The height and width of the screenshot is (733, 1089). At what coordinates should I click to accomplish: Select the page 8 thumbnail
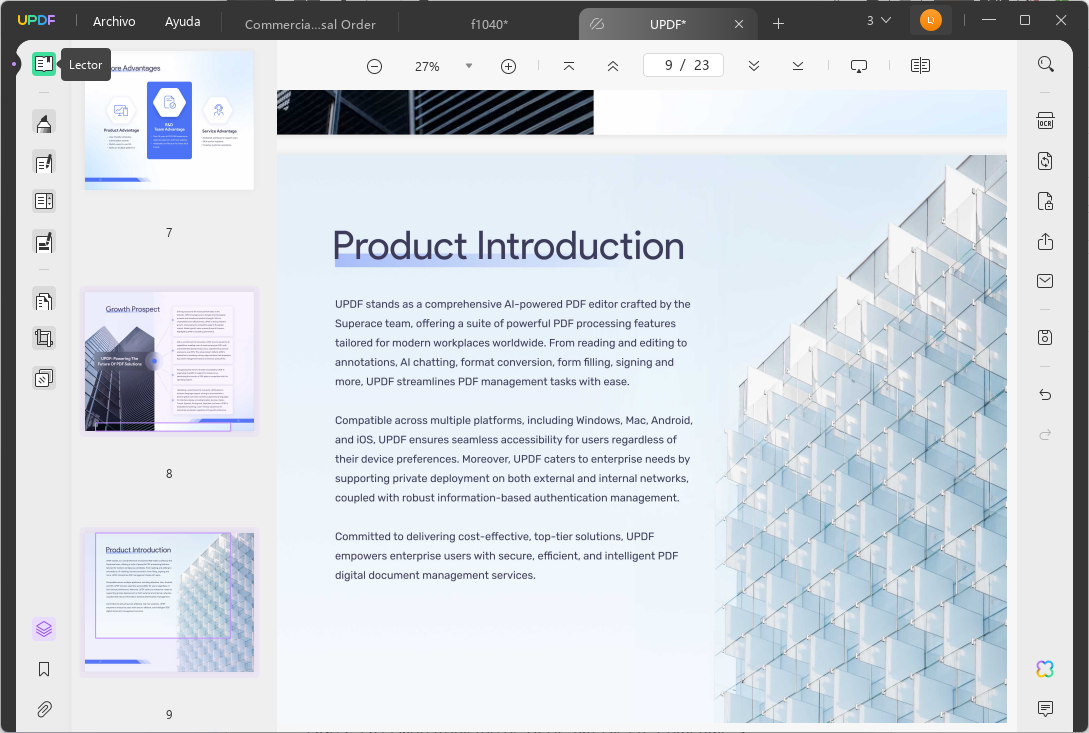[168, 362]
